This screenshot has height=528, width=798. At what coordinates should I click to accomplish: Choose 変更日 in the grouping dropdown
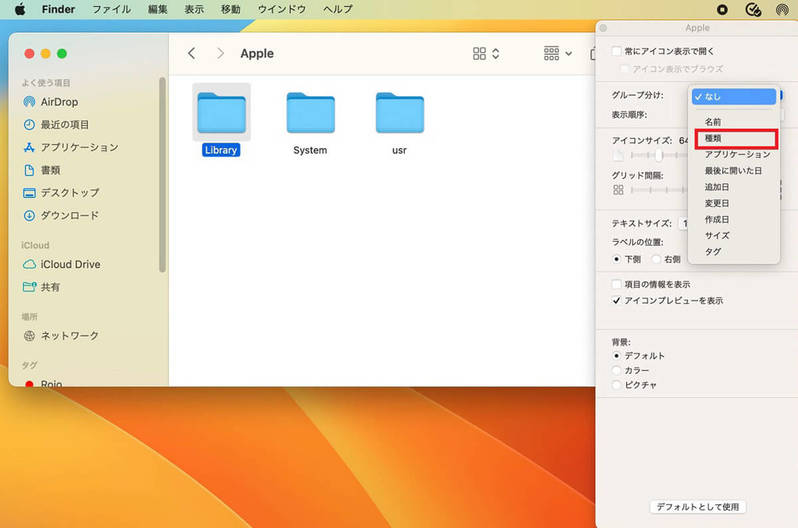pyautogui.click(x=734, y=203)
